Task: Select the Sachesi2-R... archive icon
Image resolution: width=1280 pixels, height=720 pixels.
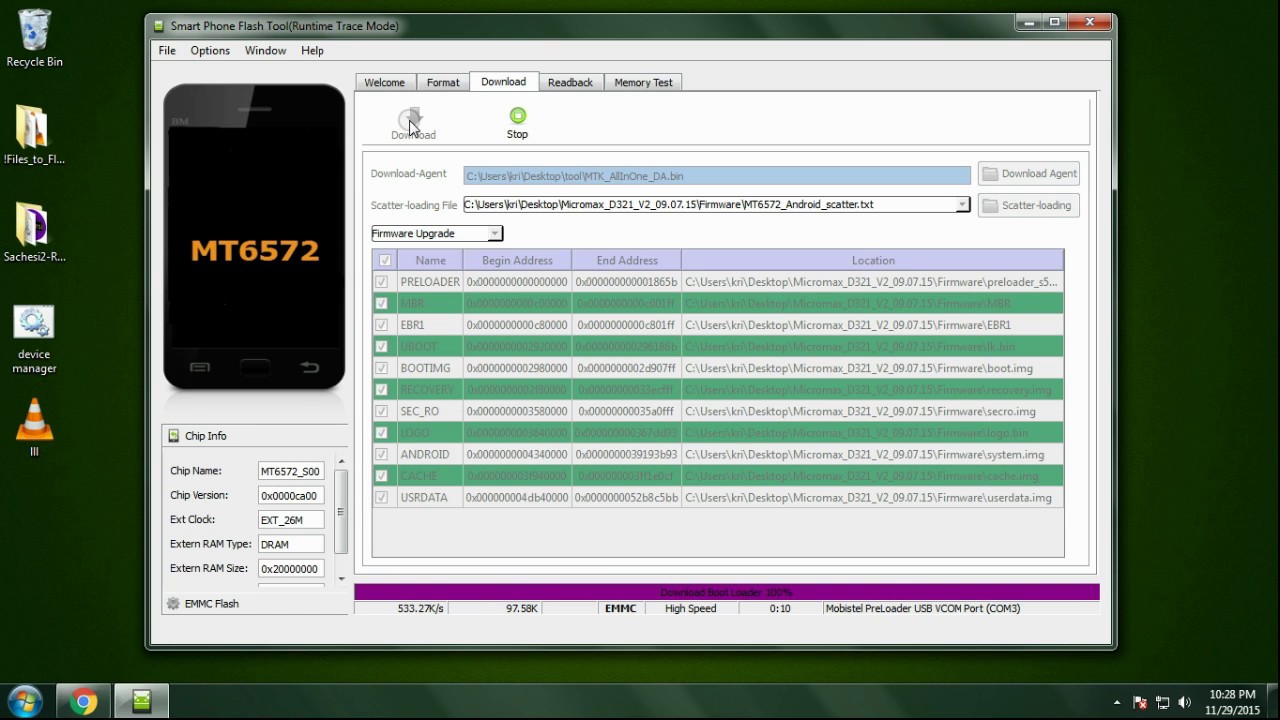Action: (32, 224)
